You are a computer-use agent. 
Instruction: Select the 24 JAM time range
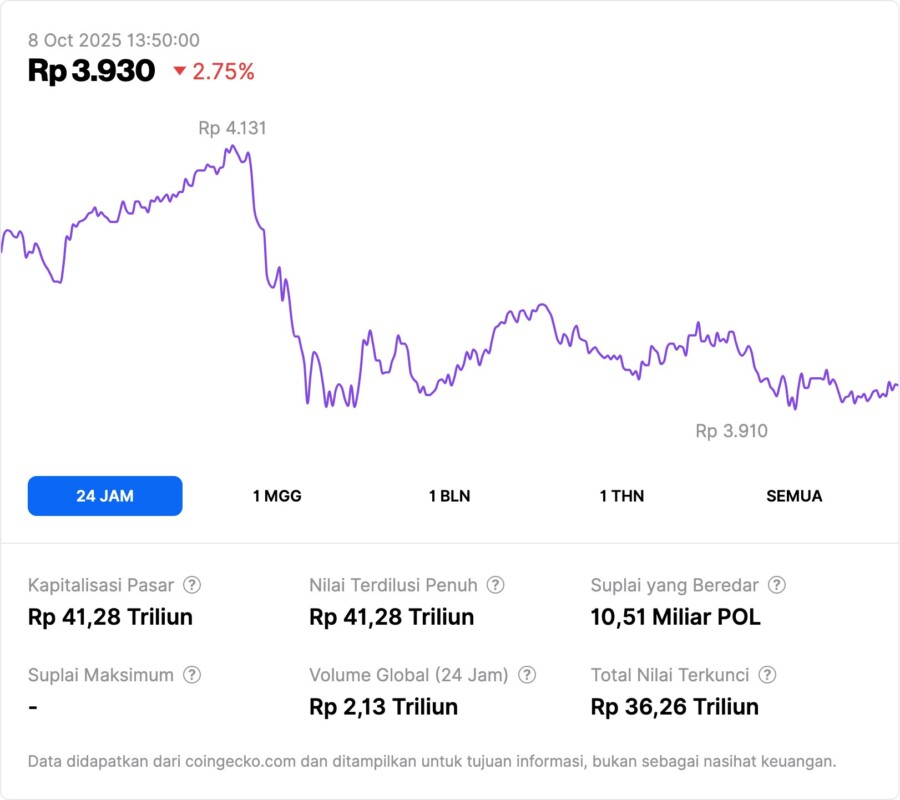pos(105,496)
